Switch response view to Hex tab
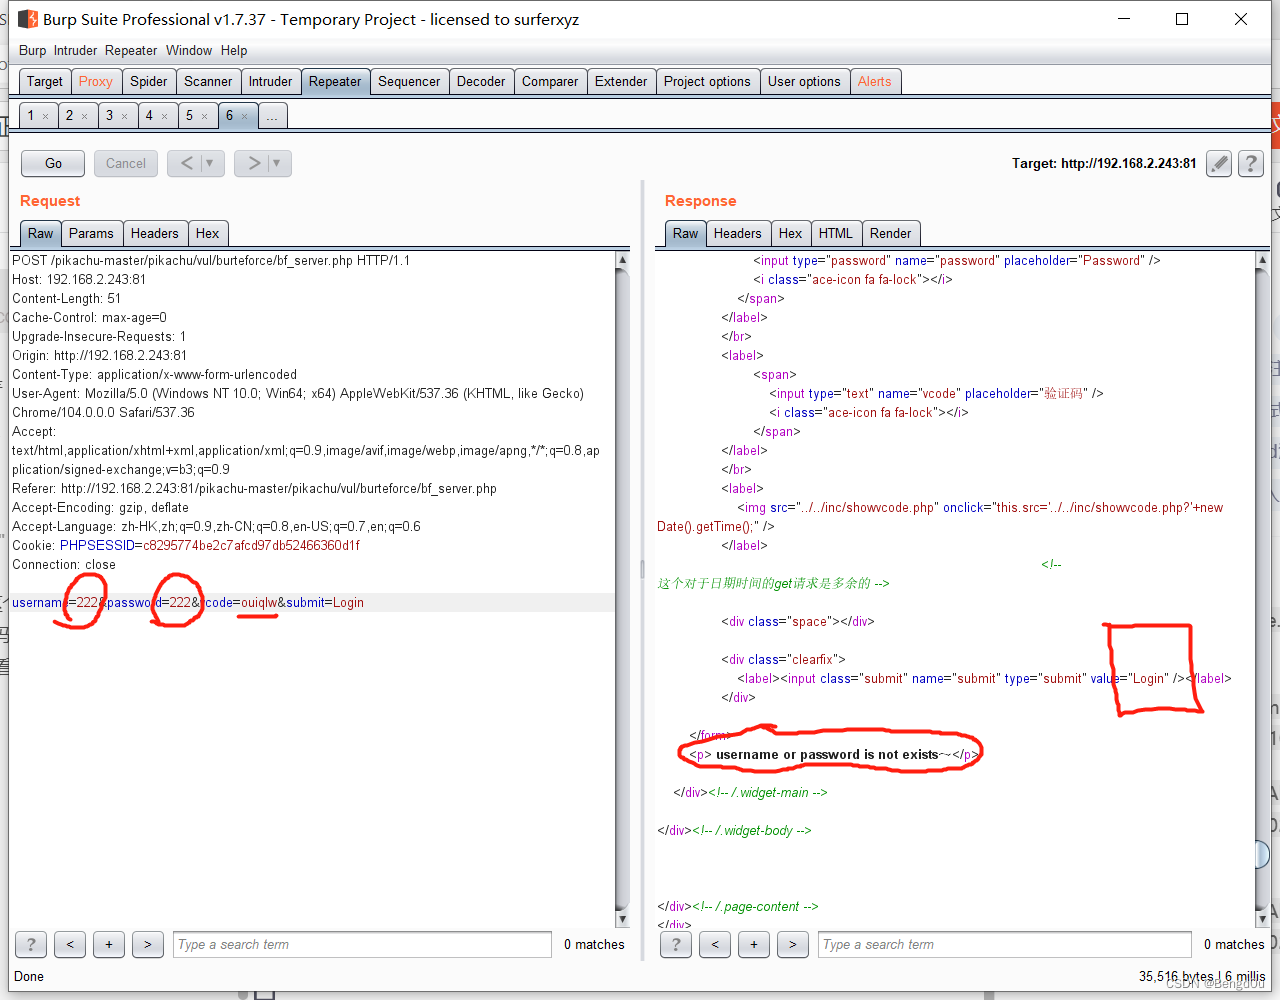The height and width of the screenshot is (1000, 1280). [x=790, y=233]
